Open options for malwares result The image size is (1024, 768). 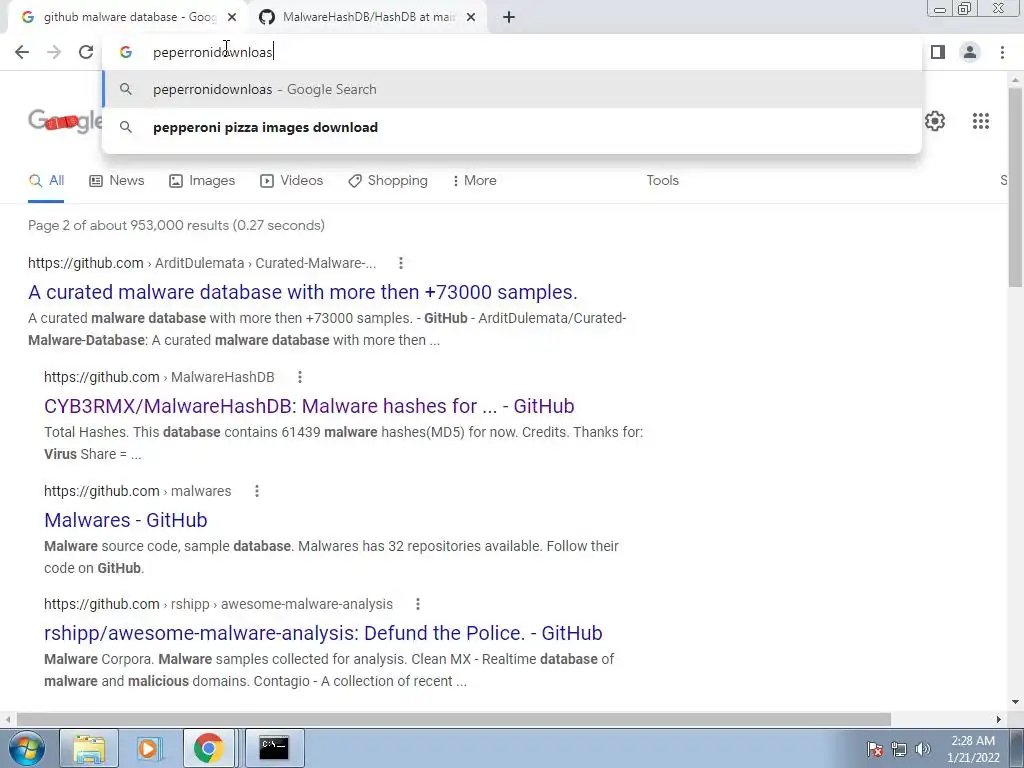pos(257,491)
